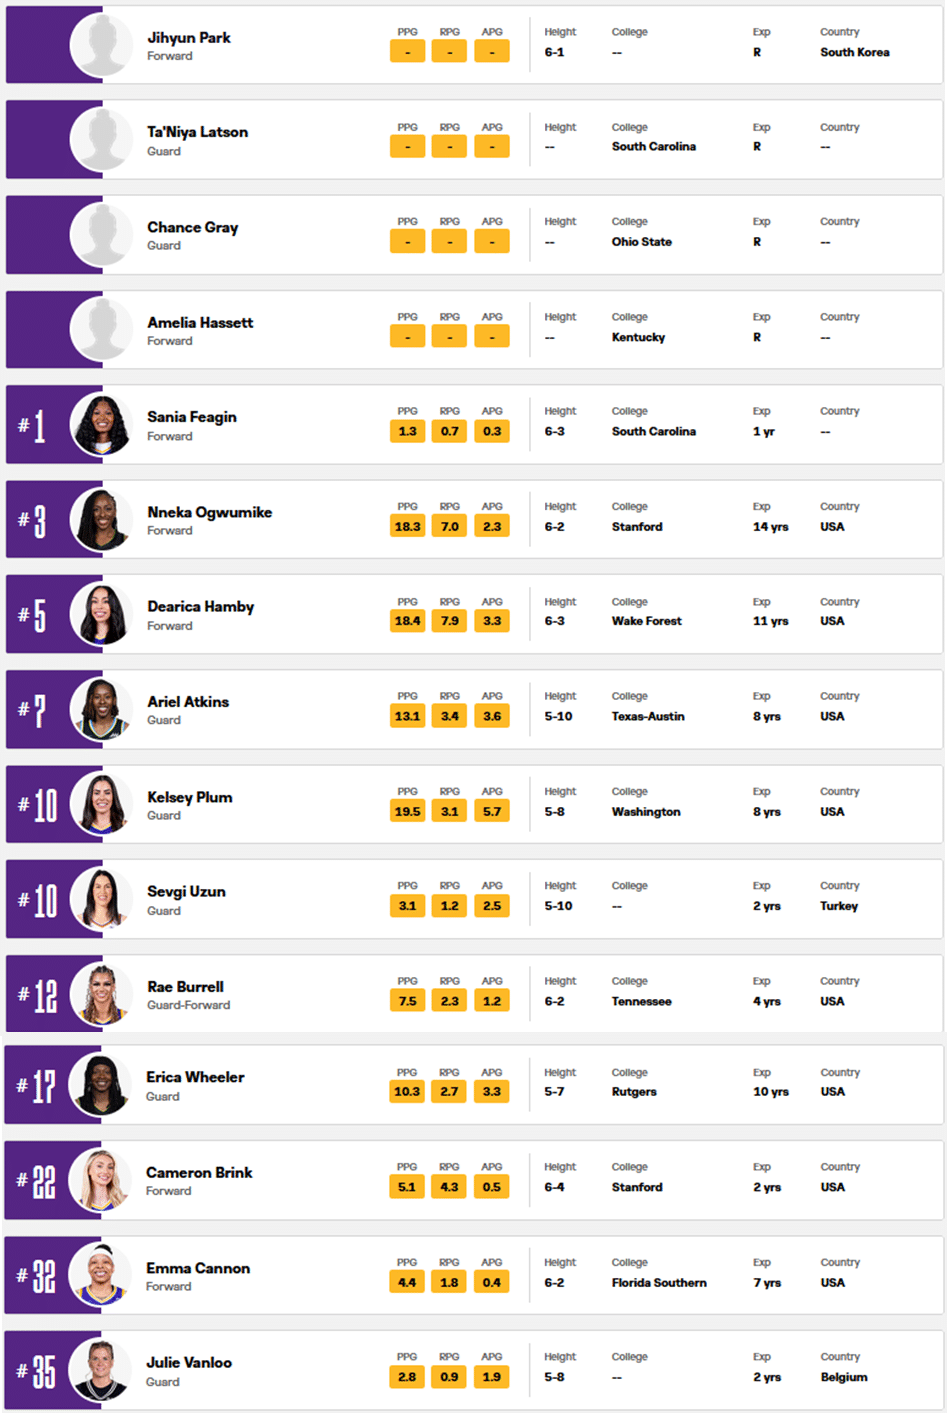This screenshot has height=1413, width=947.
Task: Click Nneka Ogwumike's headshot photo
Action: (x=101, y=520)
